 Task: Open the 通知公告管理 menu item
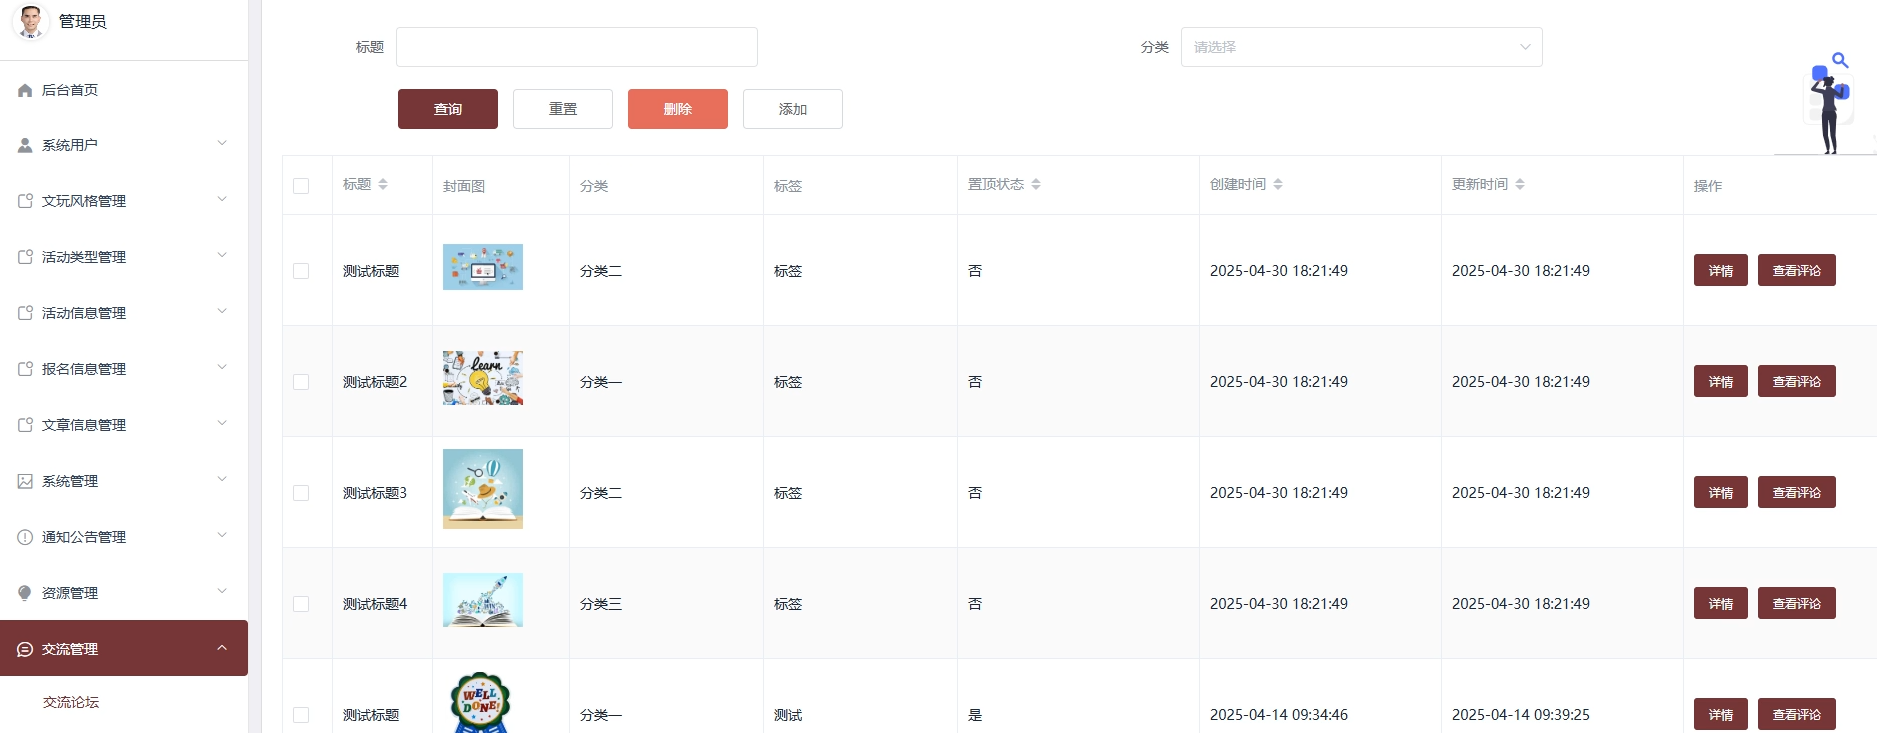click(124, 537)
